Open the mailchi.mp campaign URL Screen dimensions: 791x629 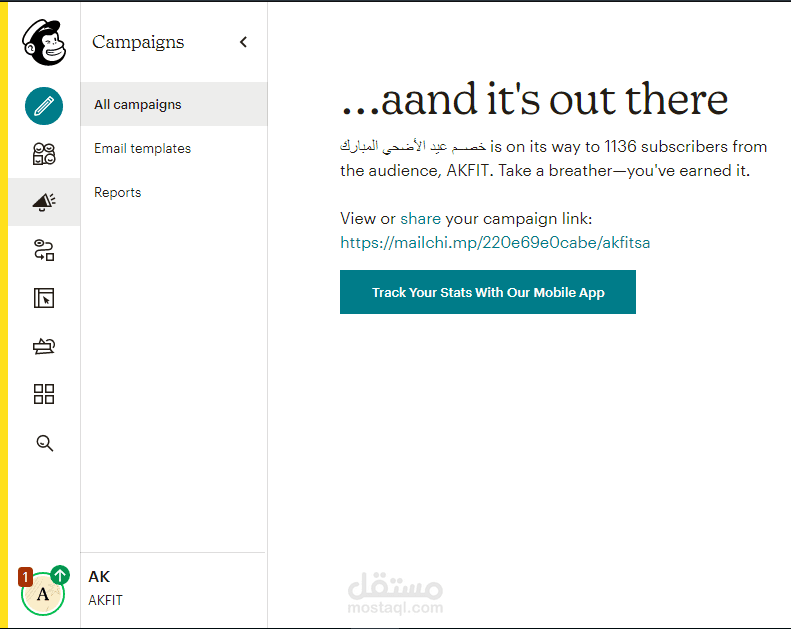pos(495,243)
